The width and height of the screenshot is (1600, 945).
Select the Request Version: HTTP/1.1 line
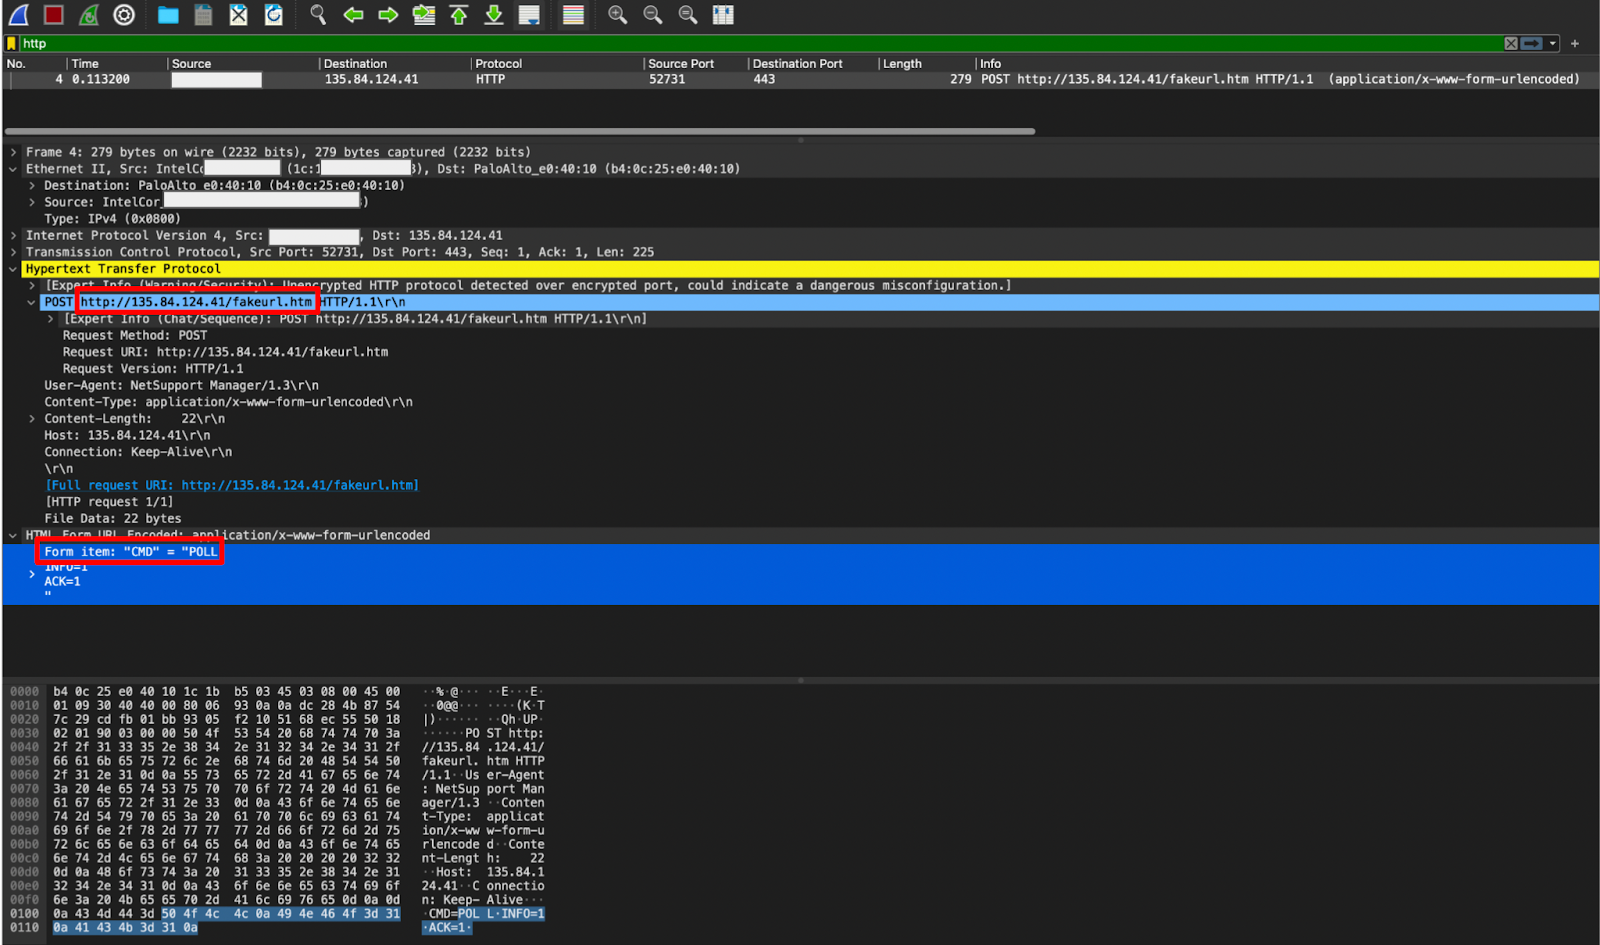pos(153,369)
